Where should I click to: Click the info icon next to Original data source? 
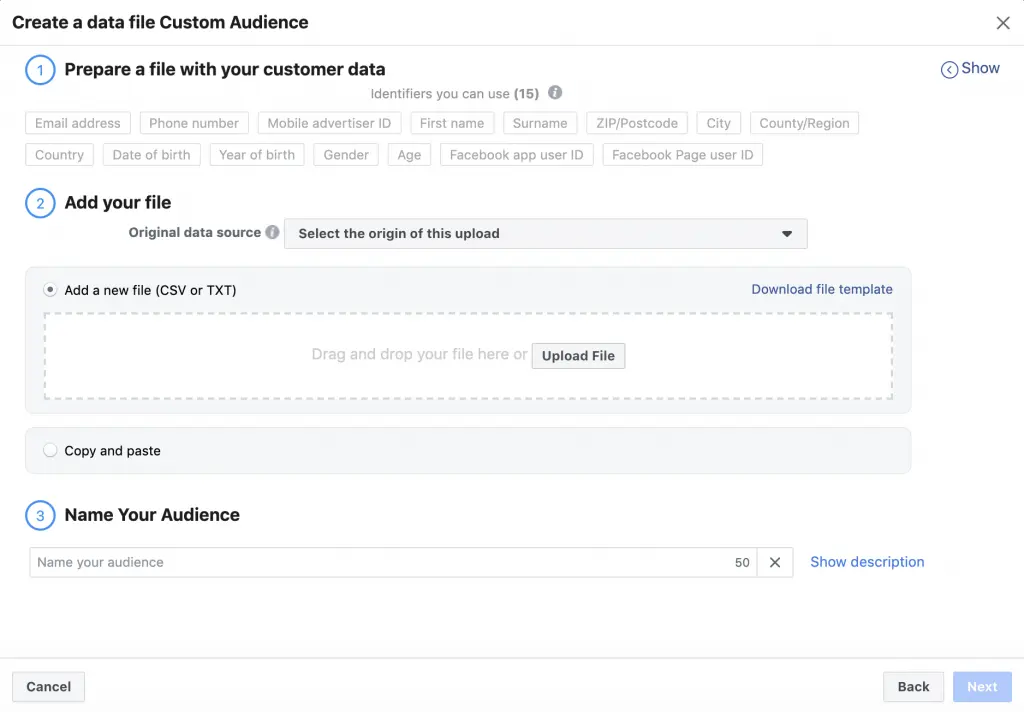click(x=271, y=232)
